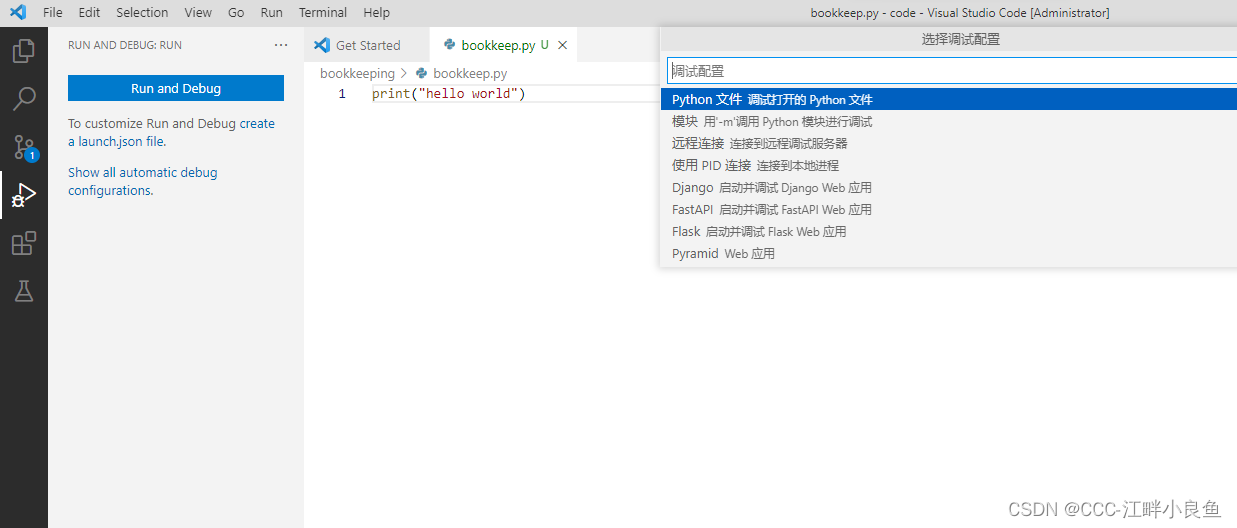Image resolution: width=1237 pixels, height=528 pixels.
Task: Select the 远程连接 remote attach option
Action: click(x=949, y=144)
